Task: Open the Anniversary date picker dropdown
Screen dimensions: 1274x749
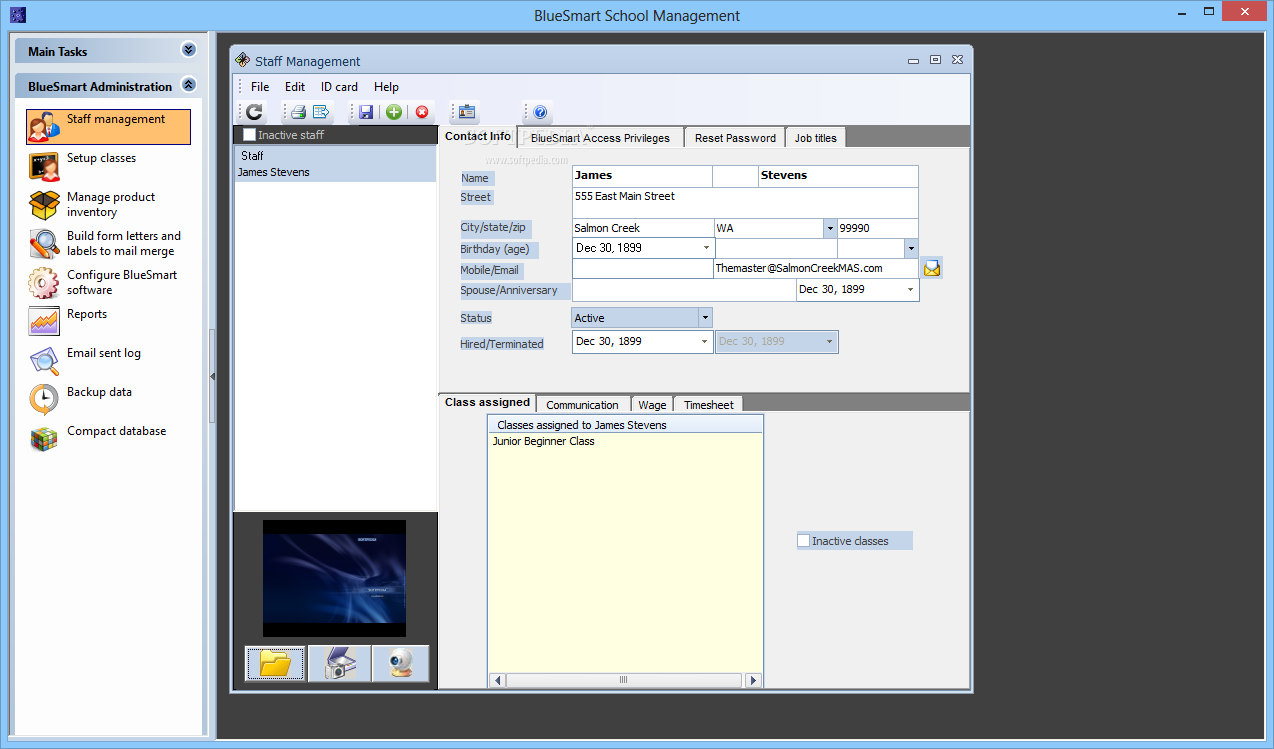Action: pos(910,290)
